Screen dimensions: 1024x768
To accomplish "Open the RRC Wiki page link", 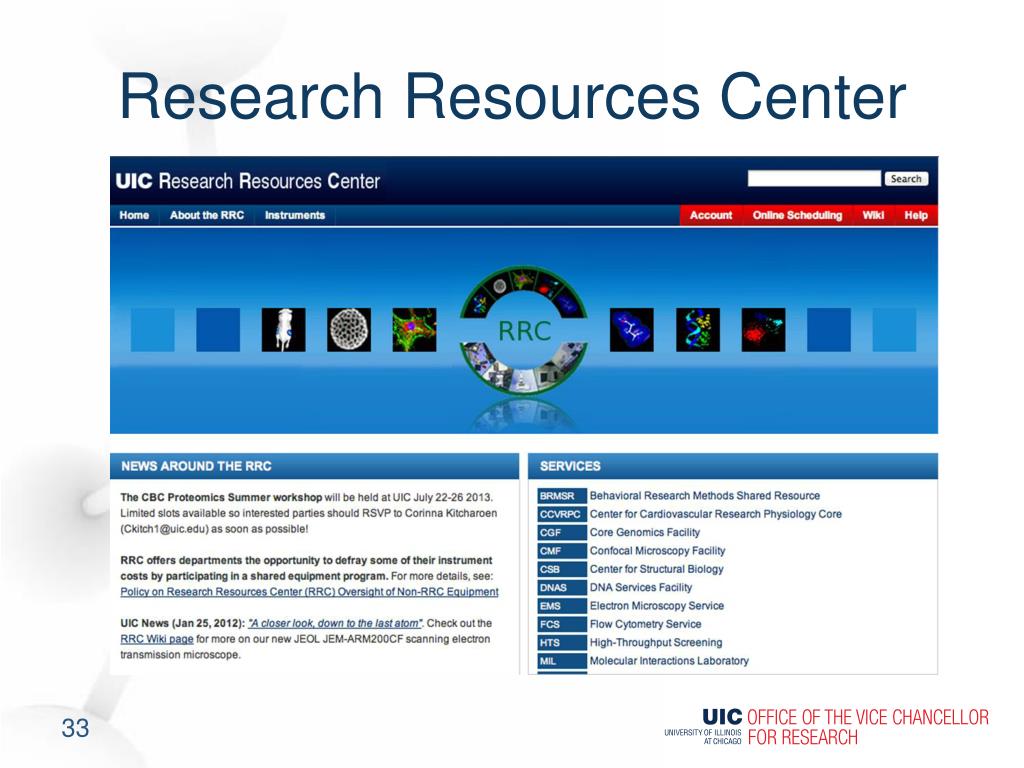I will [157, 639].
